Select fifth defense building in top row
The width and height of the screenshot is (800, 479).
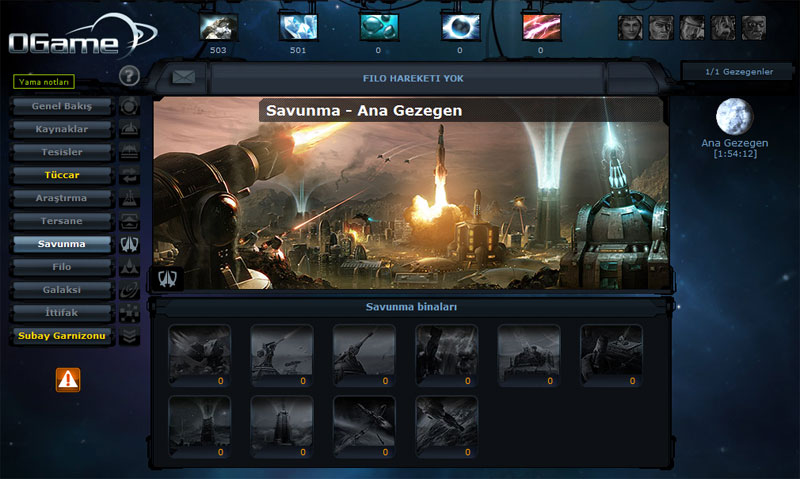click(529, 356)
